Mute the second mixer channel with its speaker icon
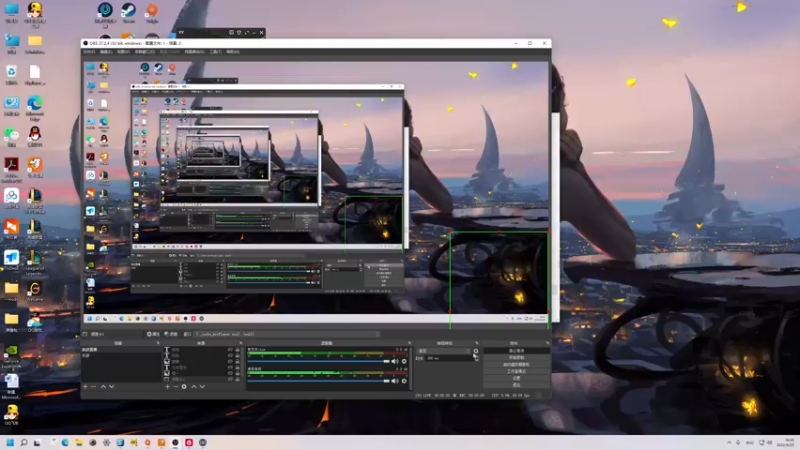 (395, 381)
